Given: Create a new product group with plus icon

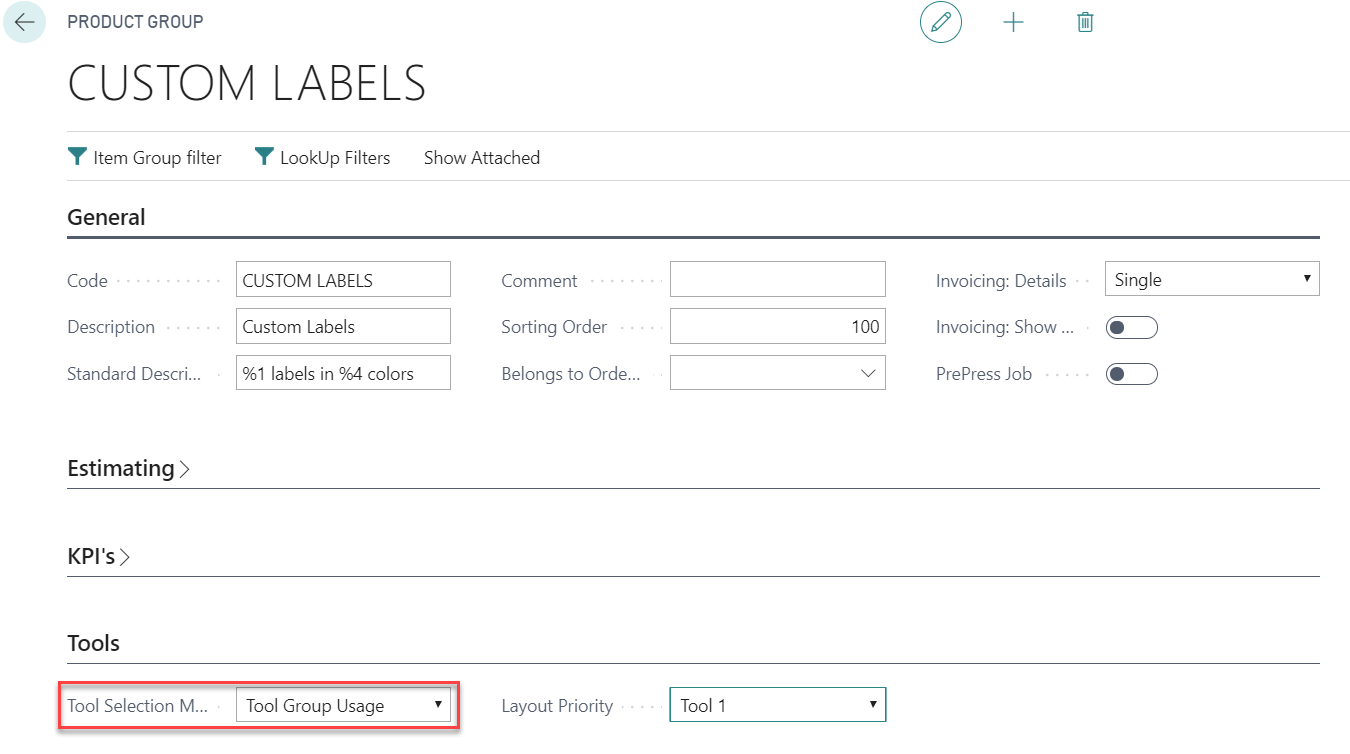Looking at the screenshot, I should point(1013,22).
